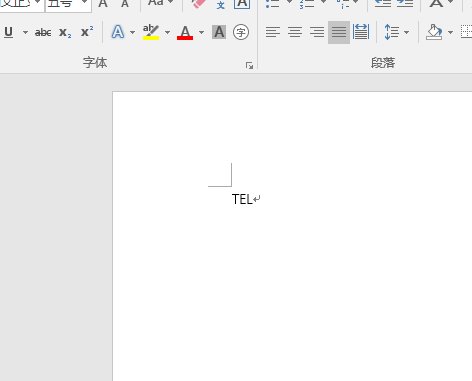Click the line spacing icon
Image resolution: width=472 pixels, height=381 pixels.
(391, 32)
